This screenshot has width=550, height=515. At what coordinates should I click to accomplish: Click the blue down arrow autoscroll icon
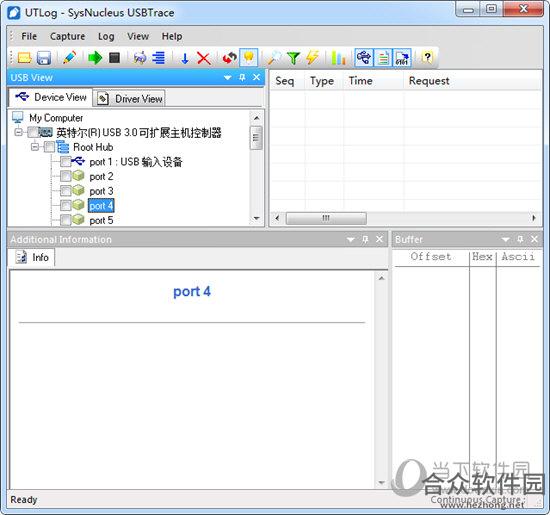click(185, 58)
